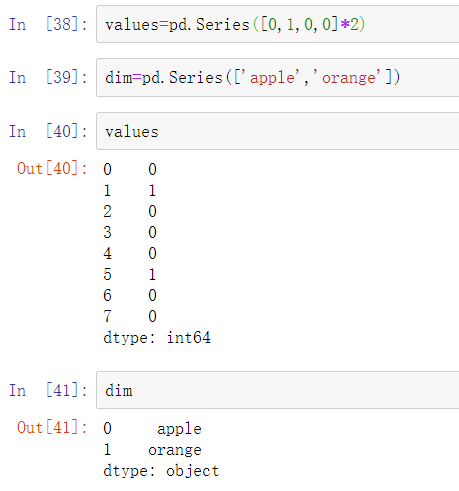Viewport: 459px width, 491px height.
Task: Click index 7 row in values output
Action: [130, 316]
